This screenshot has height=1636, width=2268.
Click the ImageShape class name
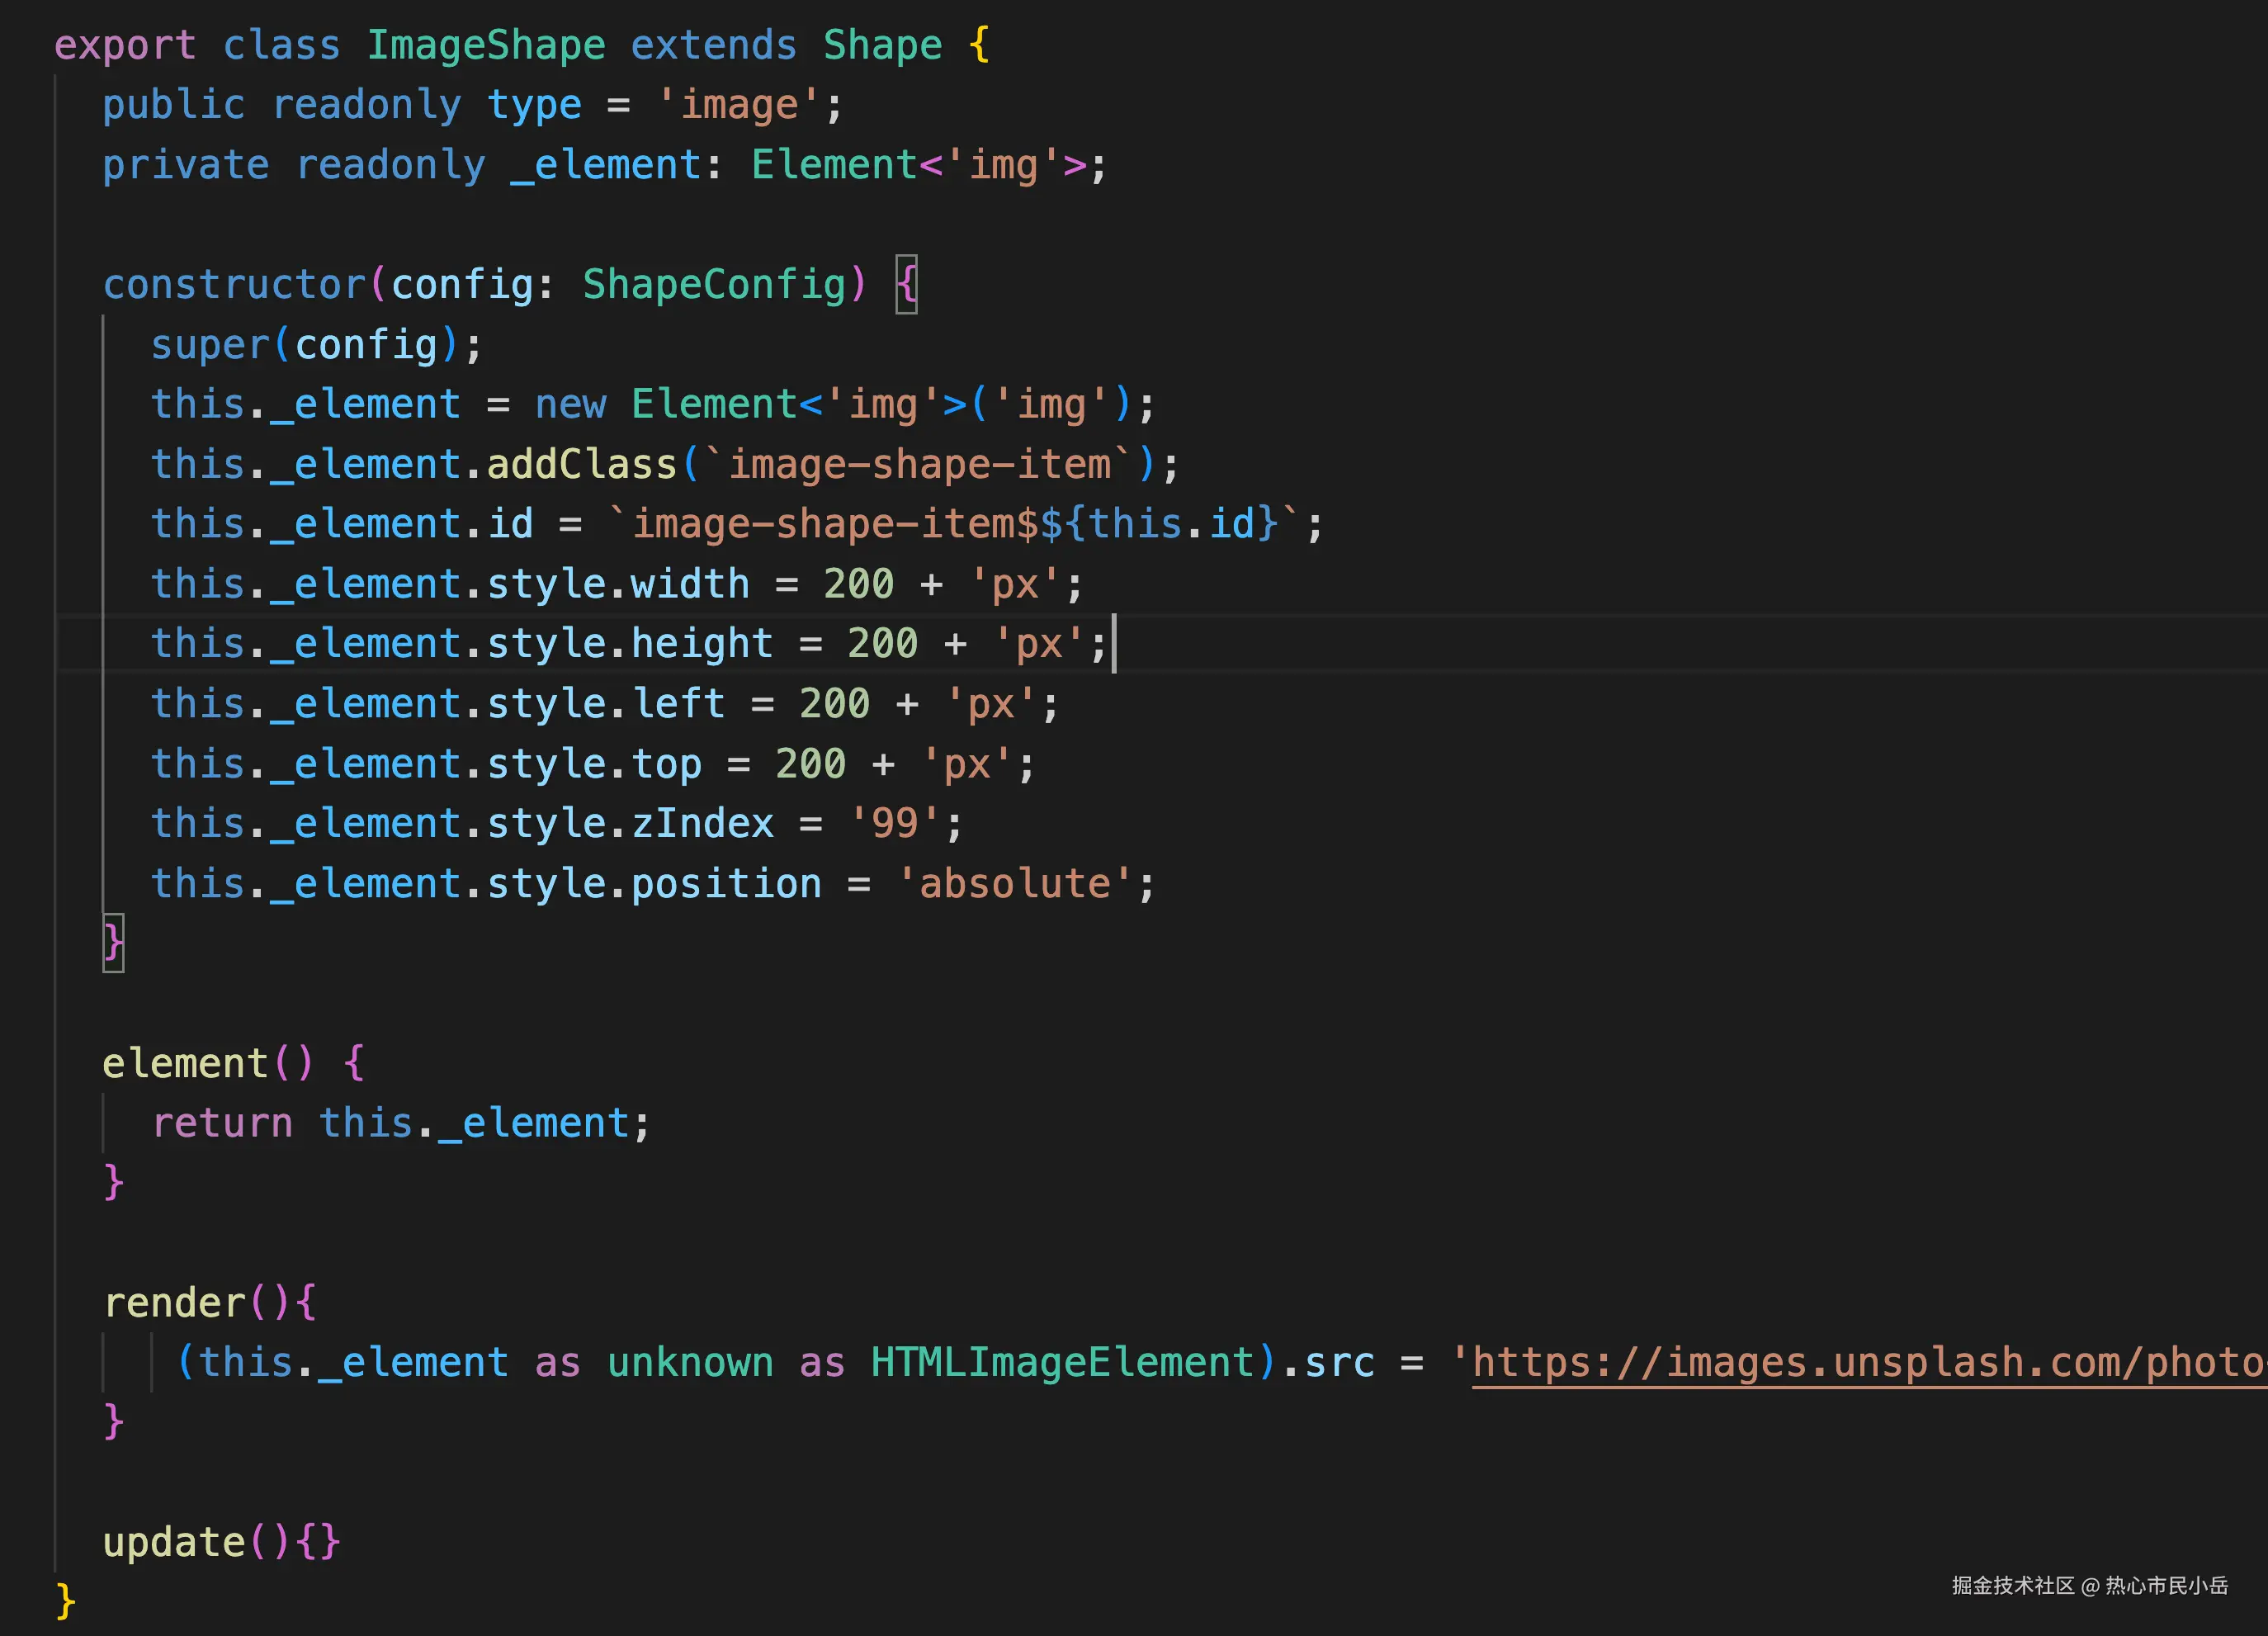[x=486, y=45]
